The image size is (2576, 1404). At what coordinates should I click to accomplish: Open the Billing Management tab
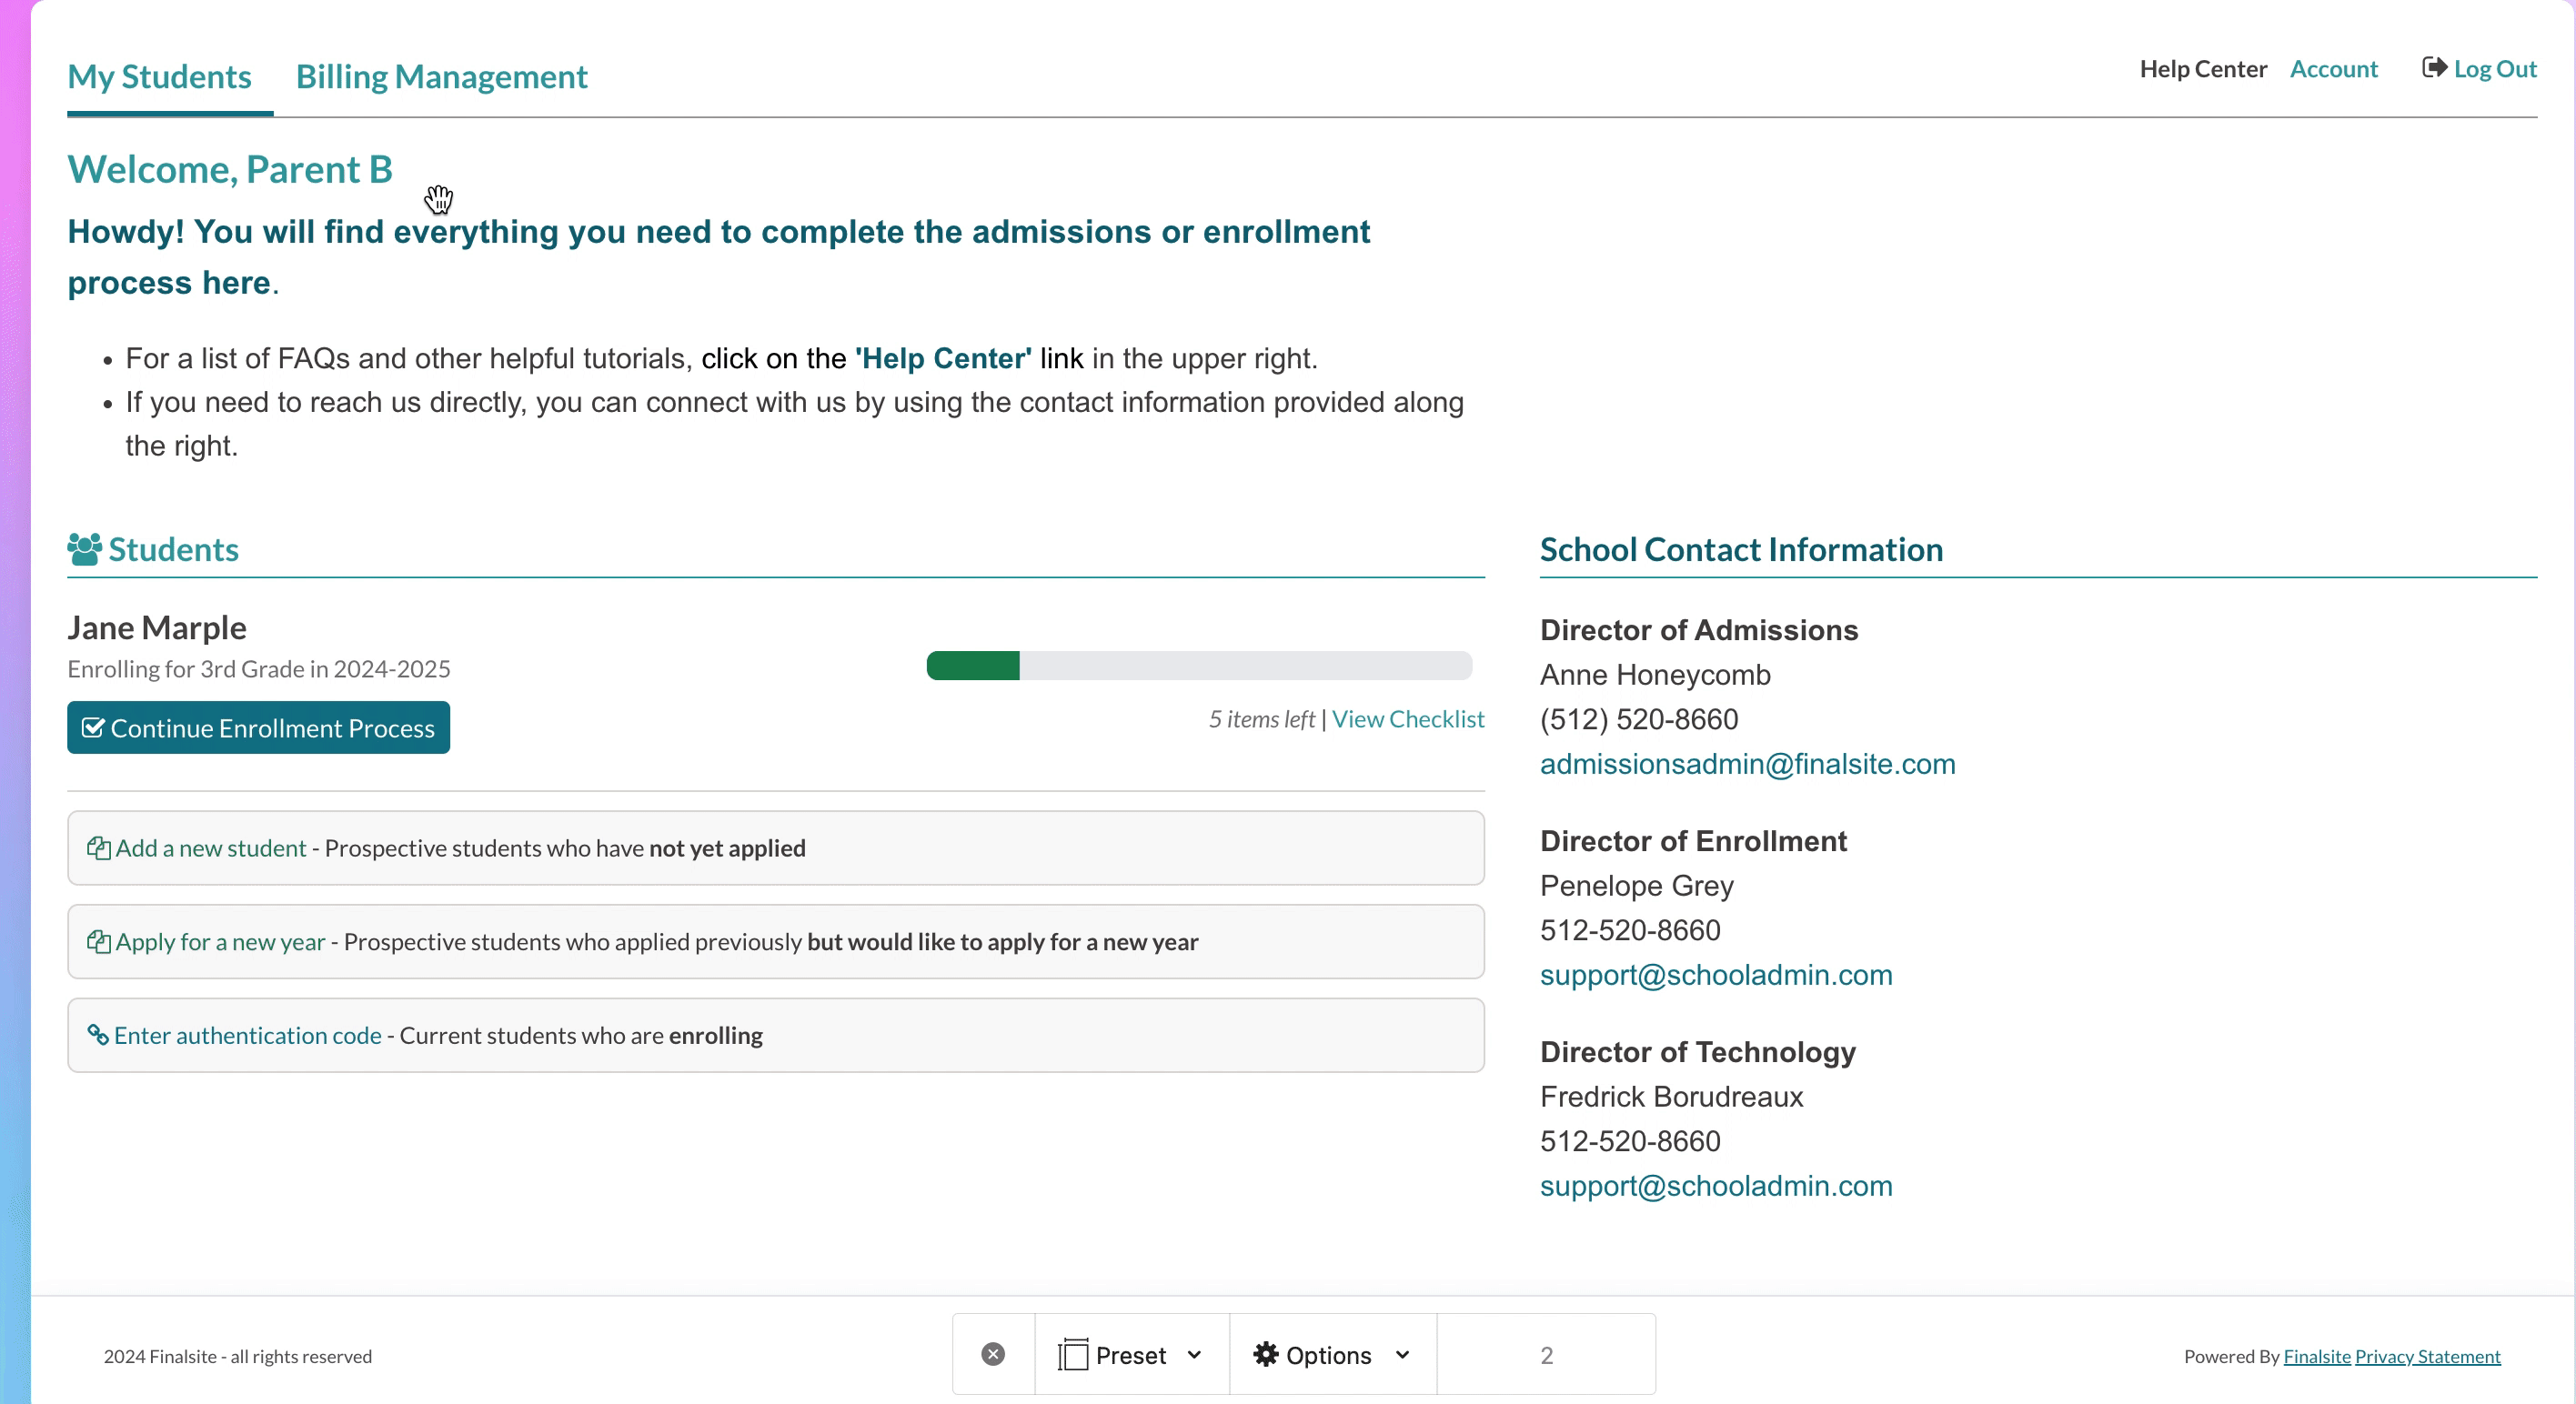(441, 77)
